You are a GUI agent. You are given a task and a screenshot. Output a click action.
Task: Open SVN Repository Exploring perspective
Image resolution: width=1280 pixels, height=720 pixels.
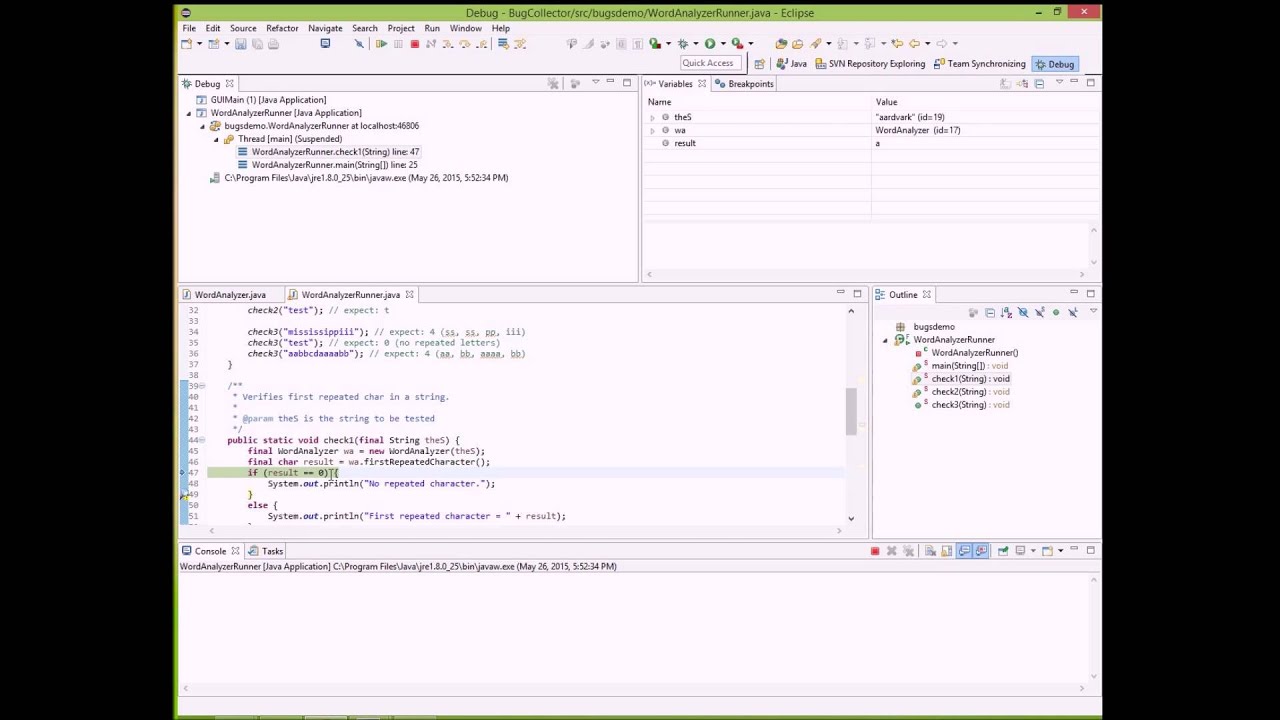pos(870,64)
